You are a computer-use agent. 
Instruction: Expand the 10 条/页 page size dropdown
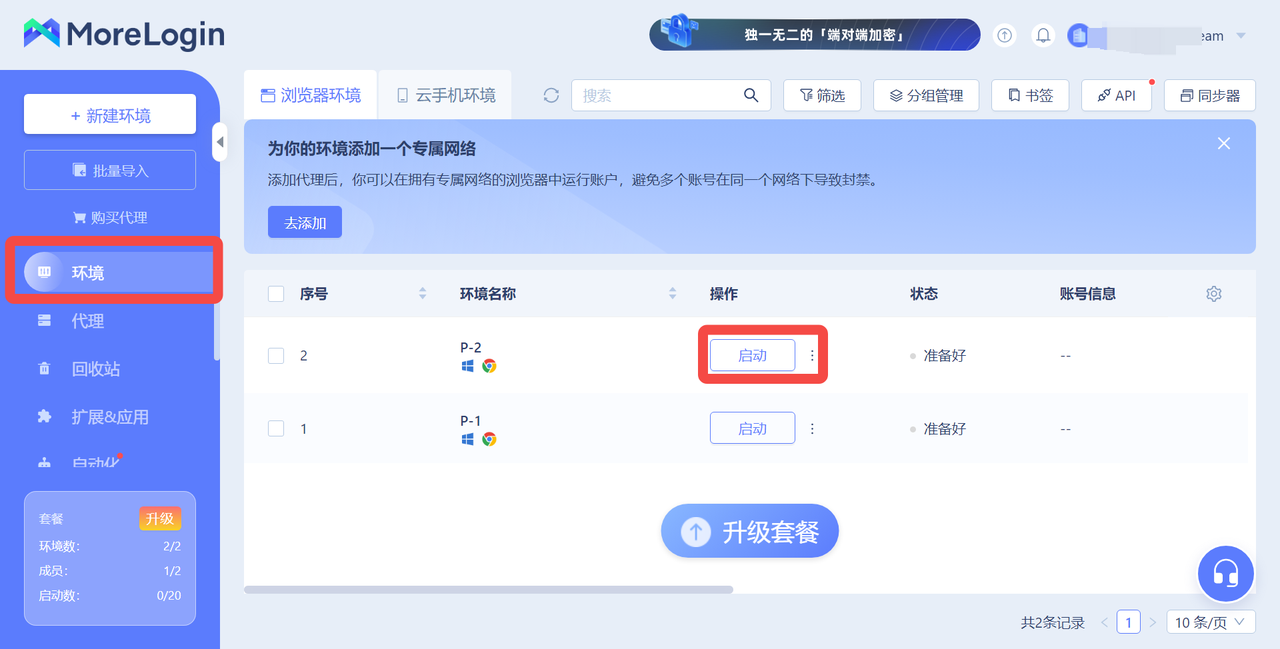pos(1210,622)
